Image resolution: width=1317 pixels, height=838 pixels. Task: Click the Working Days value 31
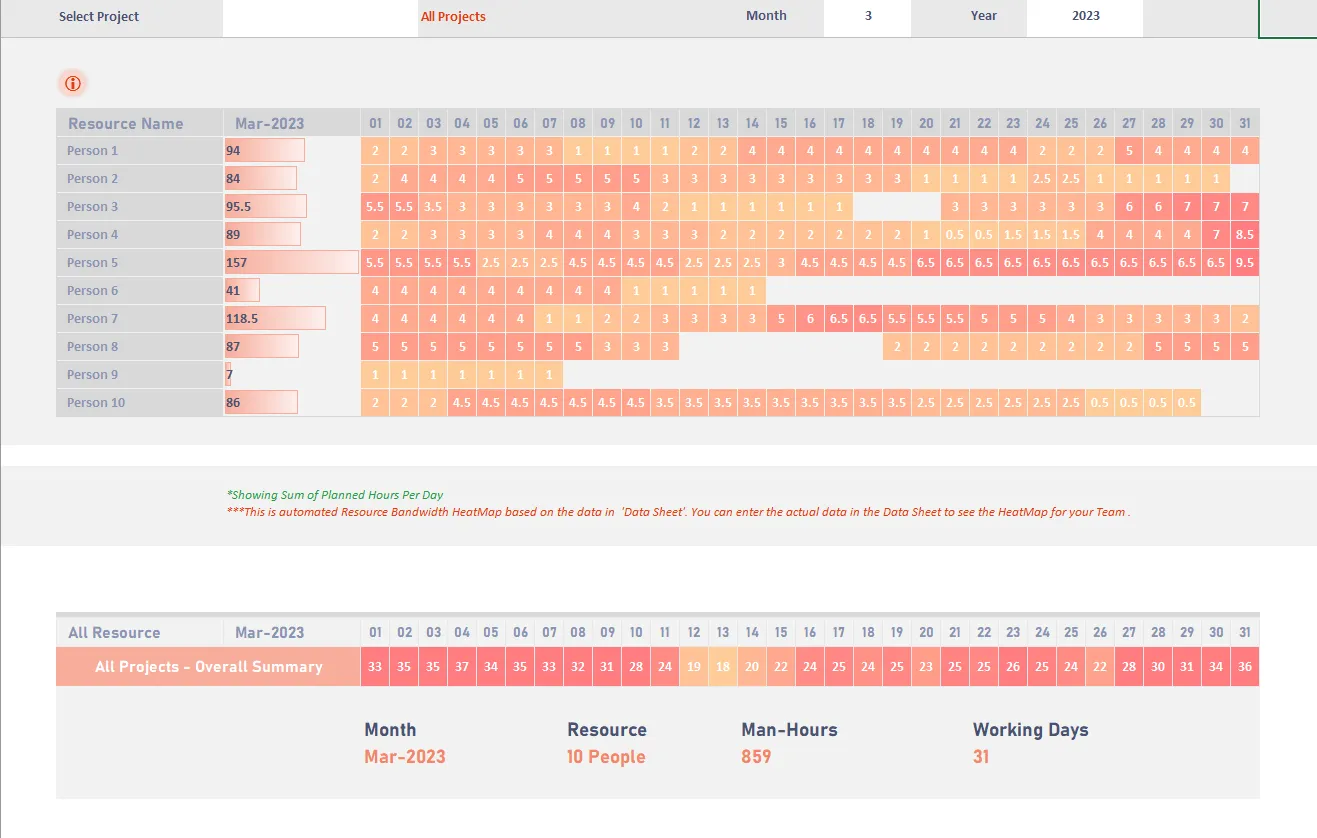click(x=981, y=757)
